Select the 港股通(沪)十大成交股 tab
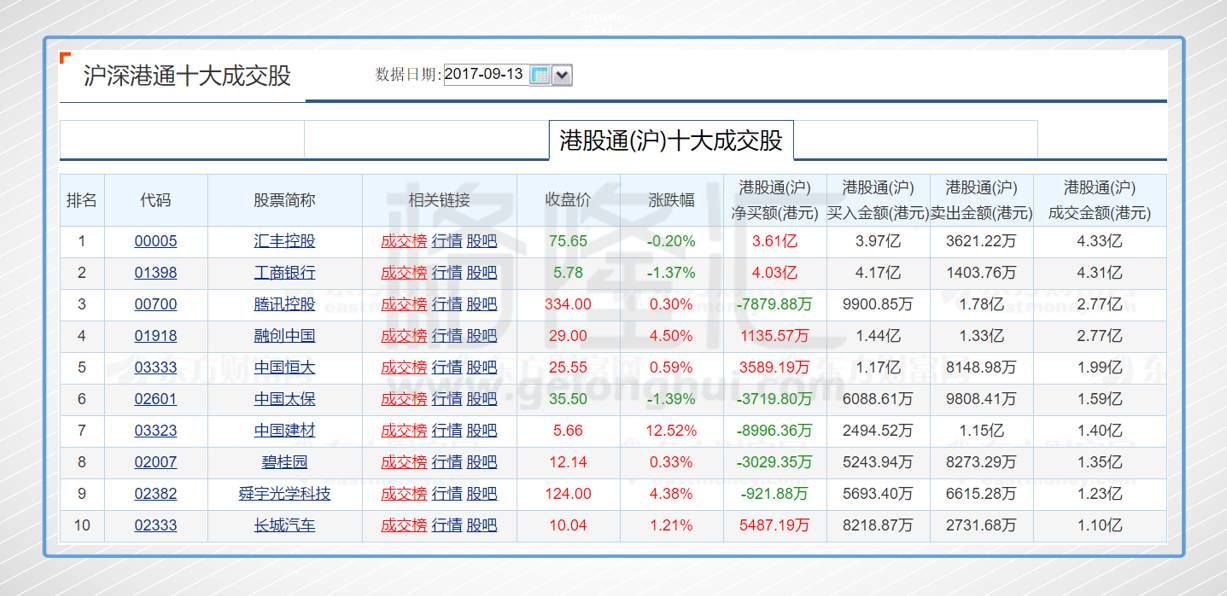1227x596 pixels. (671, 141)
